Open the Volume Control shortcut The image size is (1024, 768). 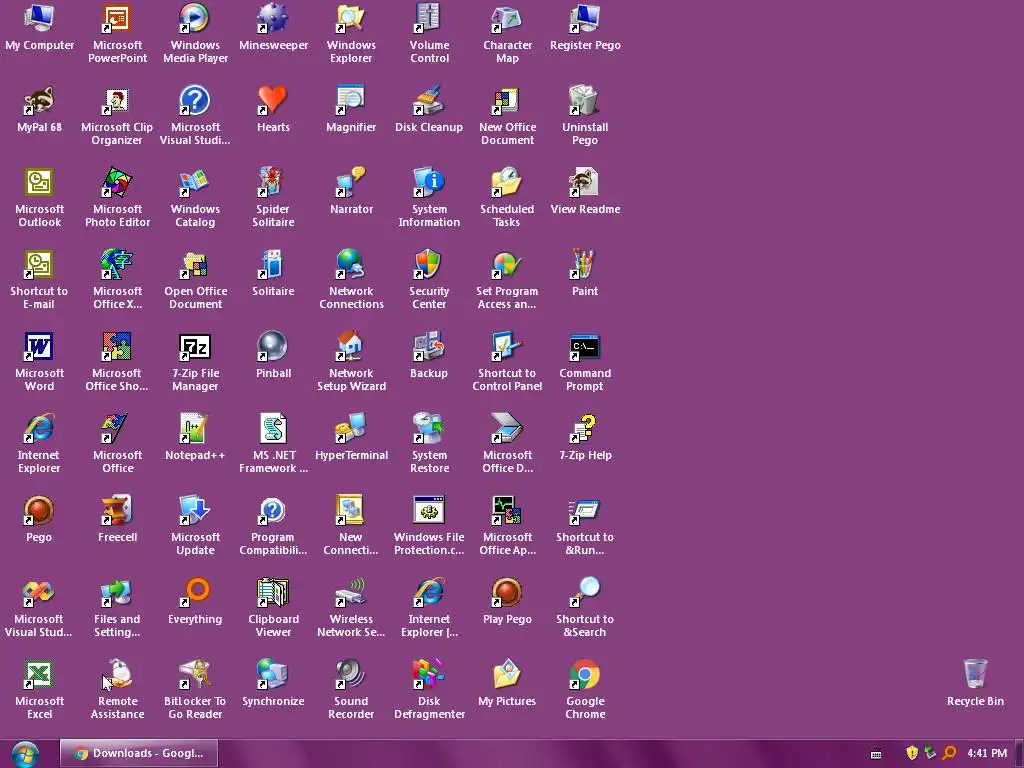pyautogui.click(x=429, y=19)
